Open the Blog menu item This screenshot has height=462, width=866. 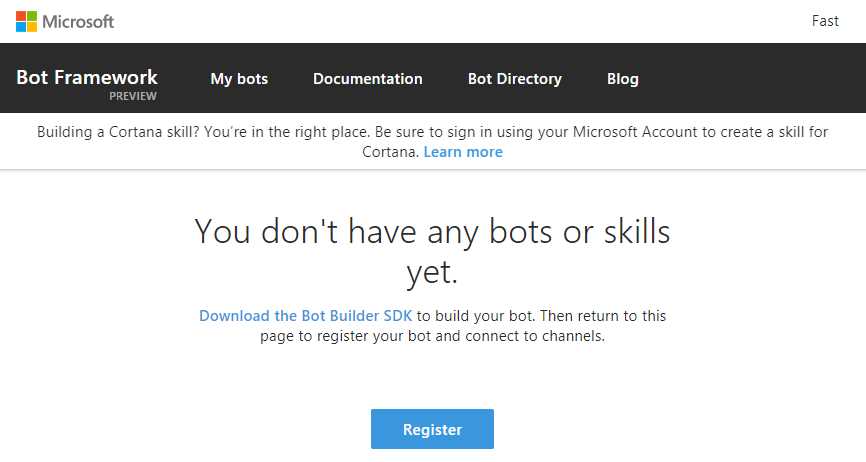coord(622,79)
